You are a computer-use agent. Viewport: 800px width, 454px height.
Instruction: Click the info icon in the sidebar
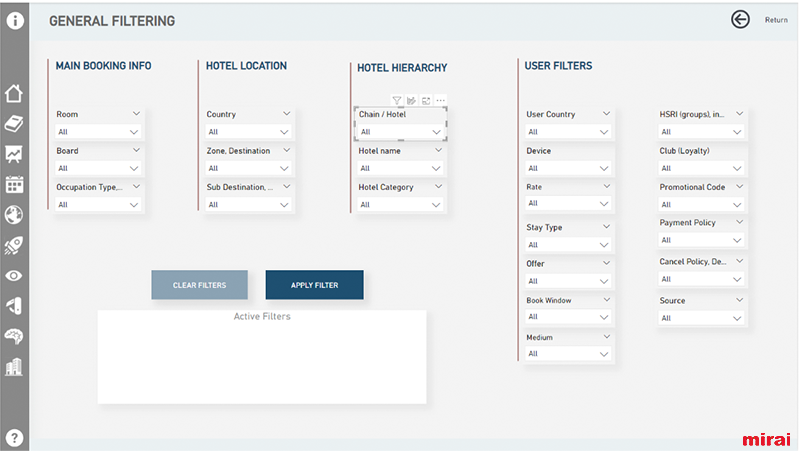click(14, 19)
